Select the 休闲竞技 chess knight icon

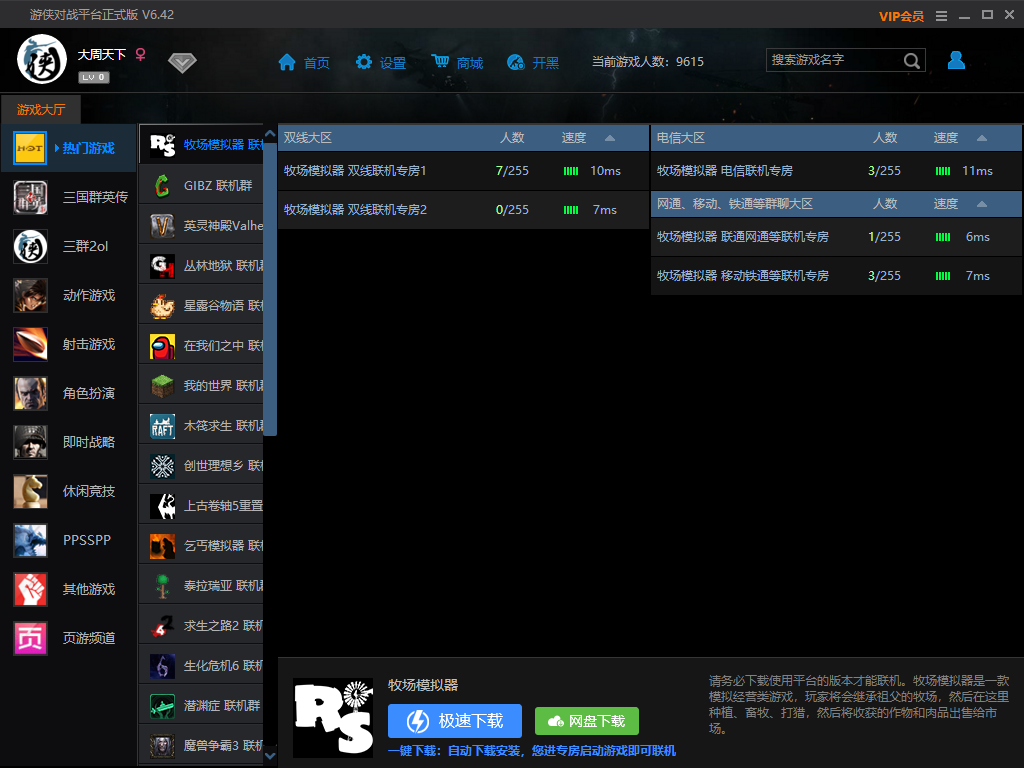[x=30, y=491]
